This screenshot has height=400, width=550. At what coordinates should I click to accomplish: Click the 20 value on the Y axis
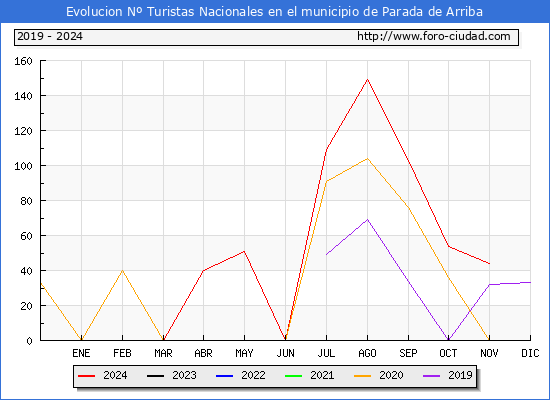pyautogui.click(x=26, y=306)
